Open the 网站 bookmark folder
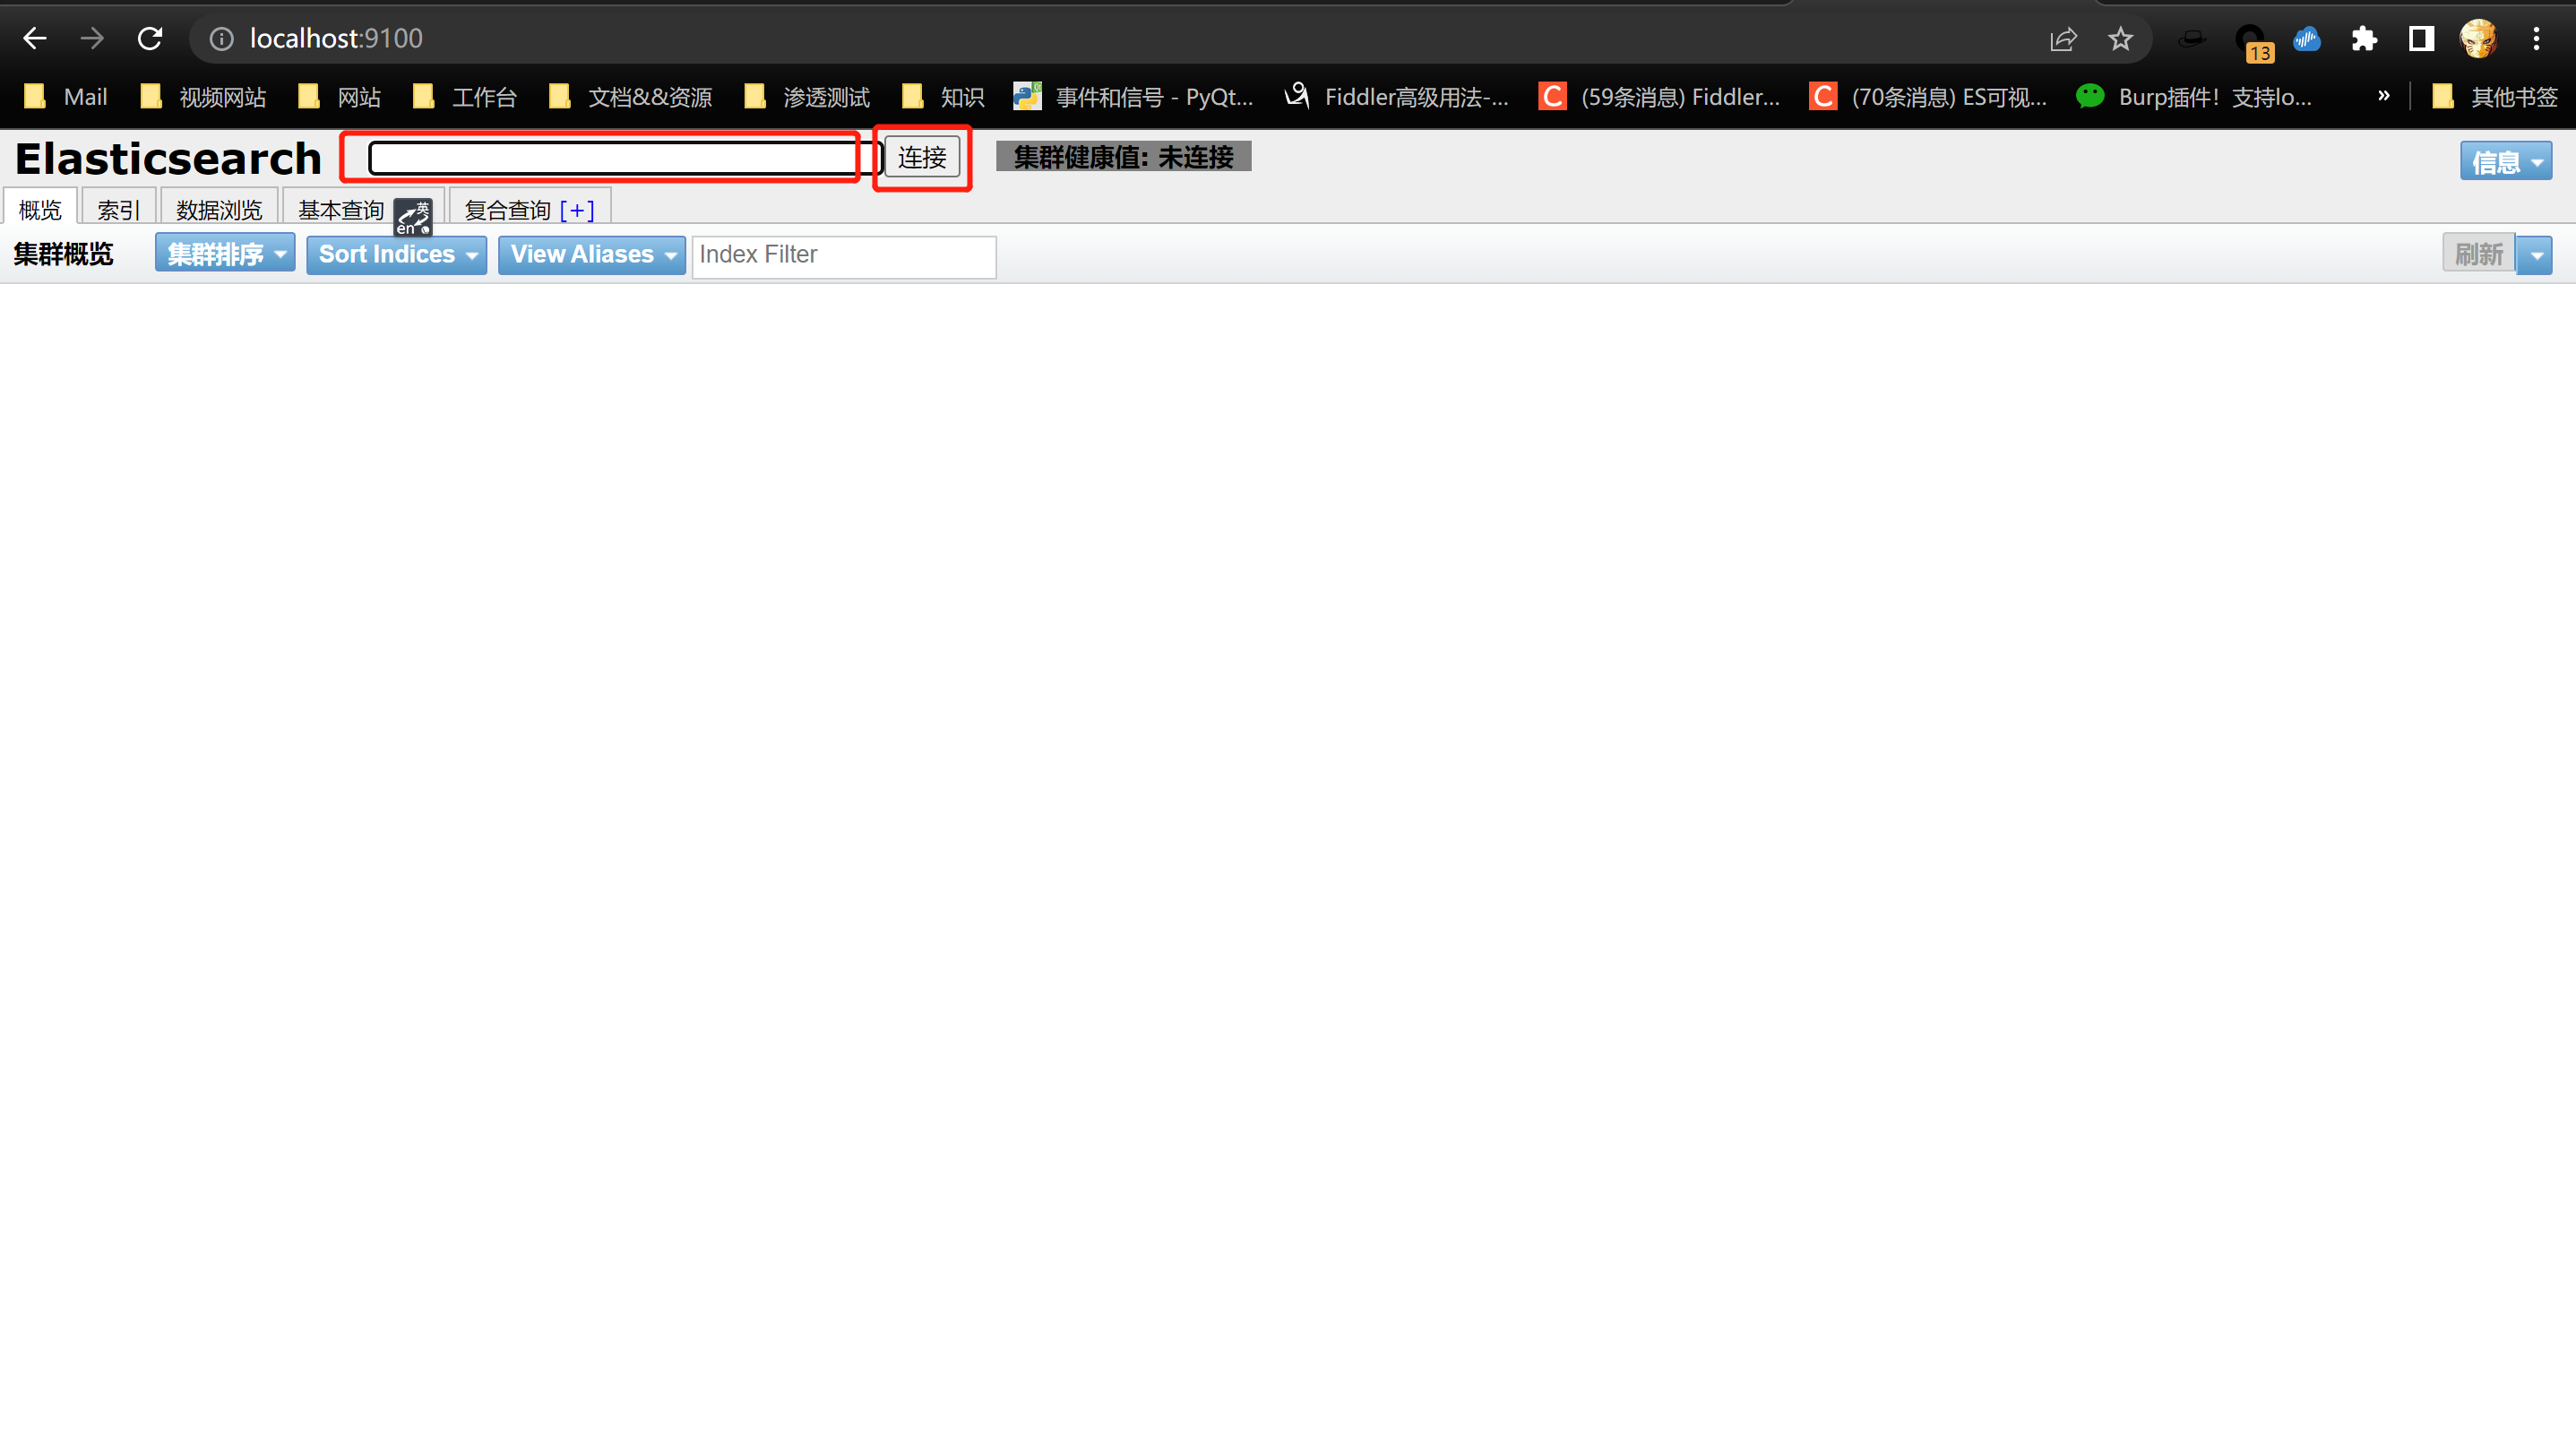 (340, 96)
